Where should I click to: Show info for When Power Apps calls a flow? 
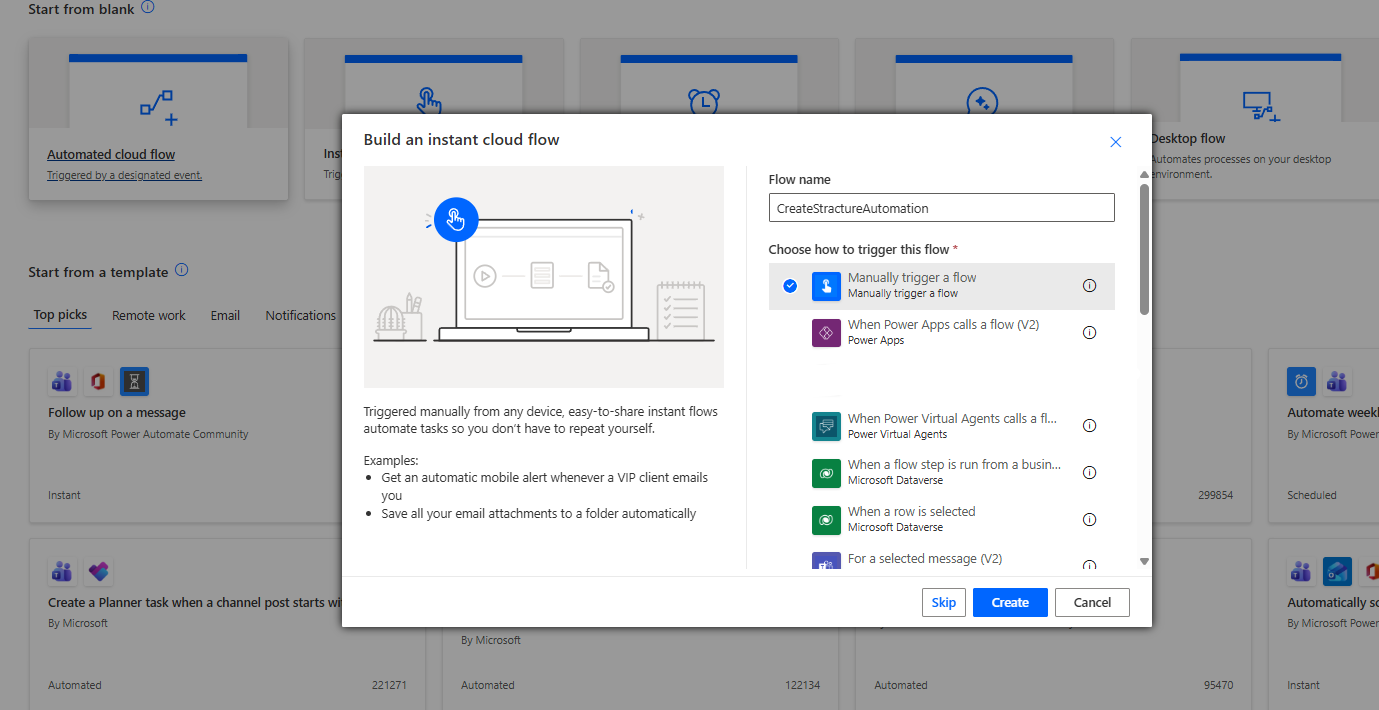[x=1089, y=333]
